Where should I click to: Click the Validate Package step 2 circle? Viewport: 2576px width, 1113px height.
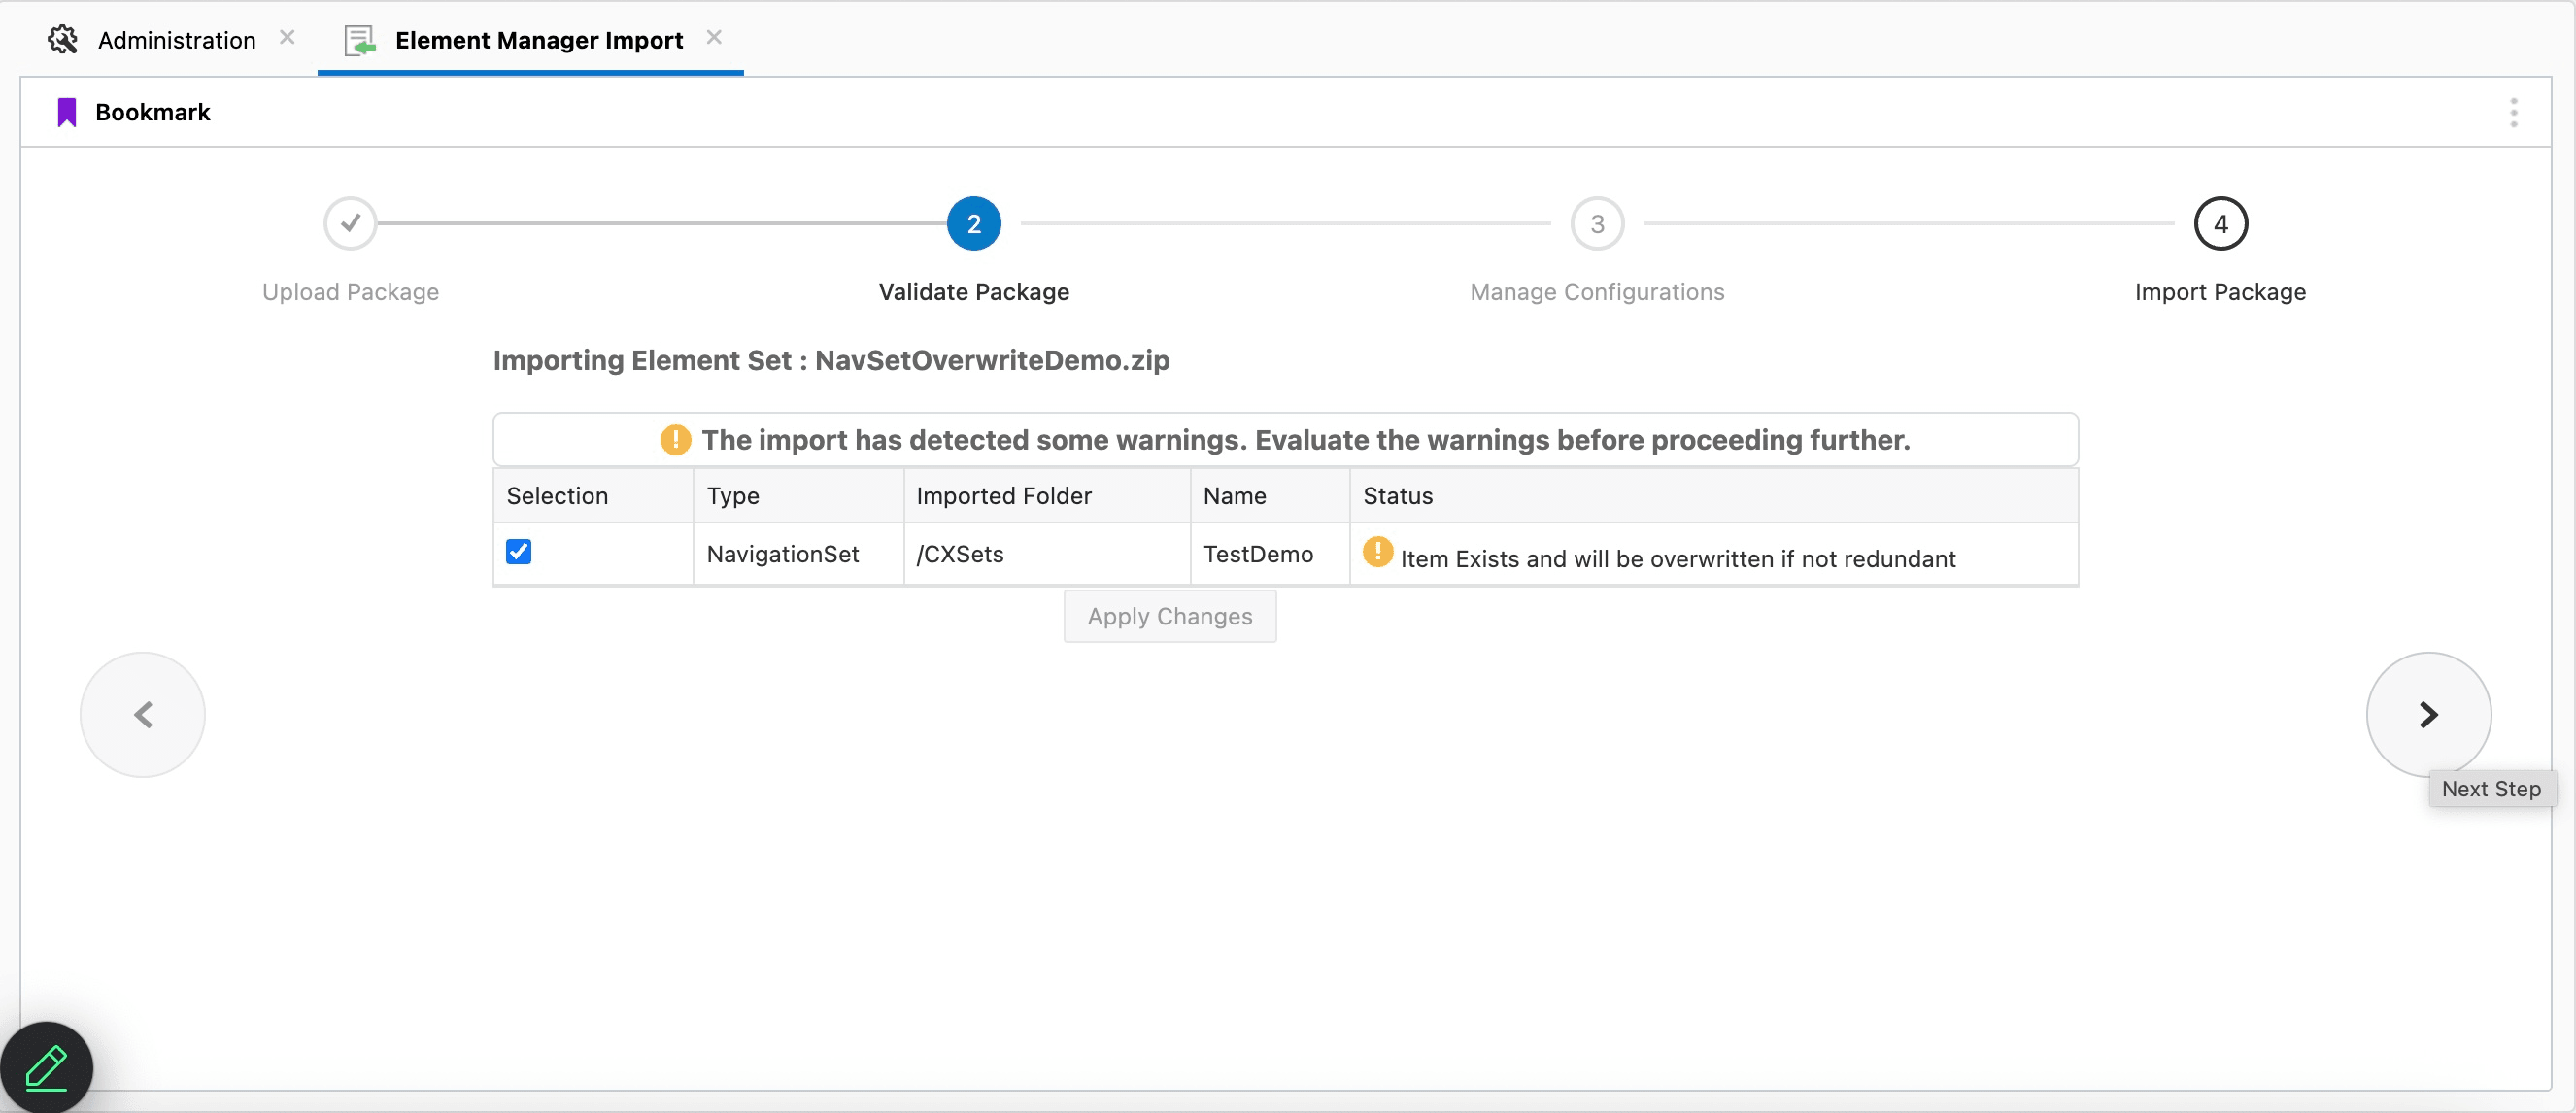(x=973, y=223)
